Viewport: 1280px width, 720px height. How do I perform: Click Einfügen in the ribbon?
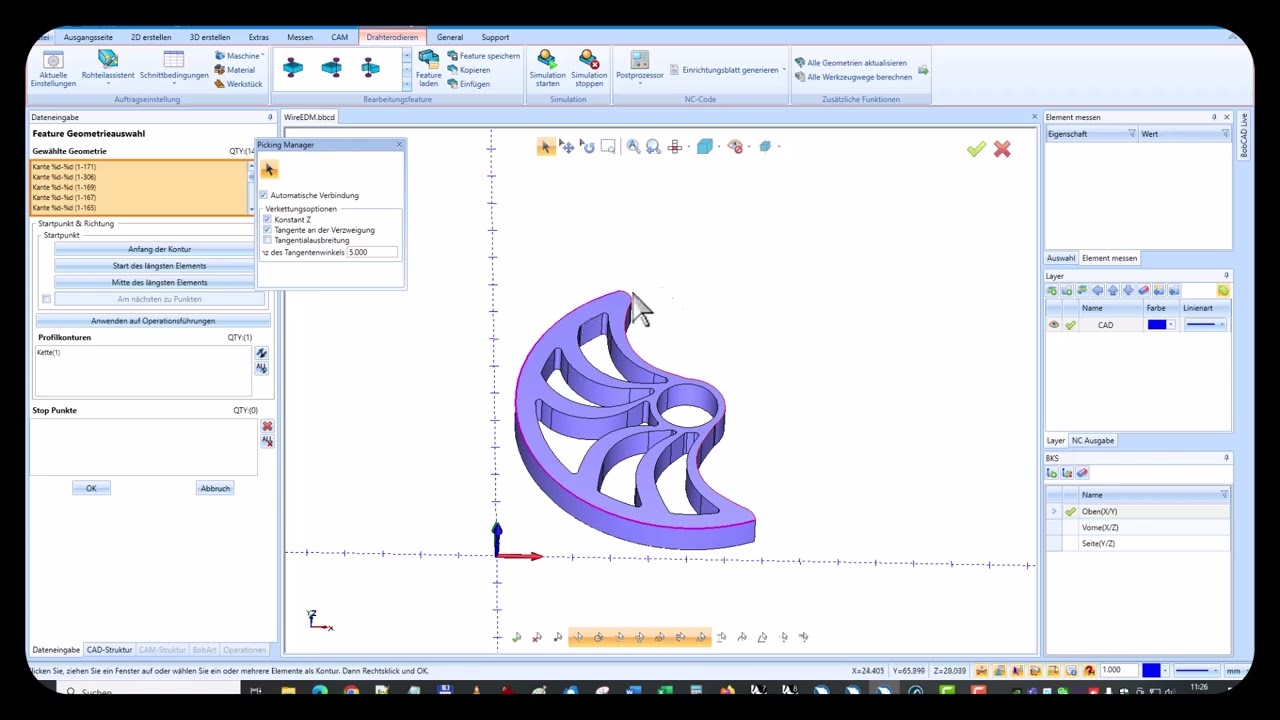[468, 84]
